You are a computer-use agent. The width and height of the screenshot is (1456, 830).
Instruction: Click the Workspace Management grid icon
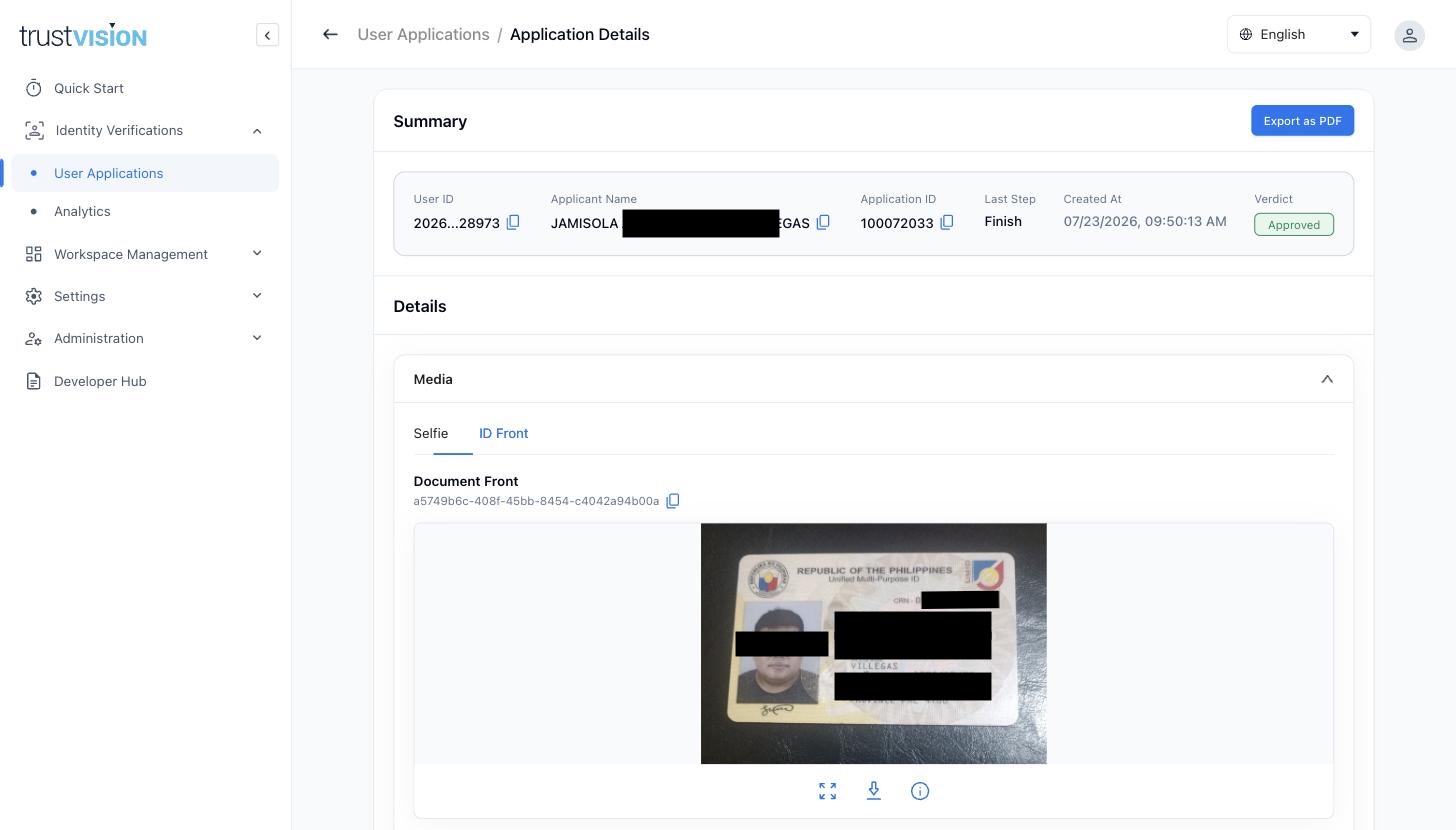[34, 254]
